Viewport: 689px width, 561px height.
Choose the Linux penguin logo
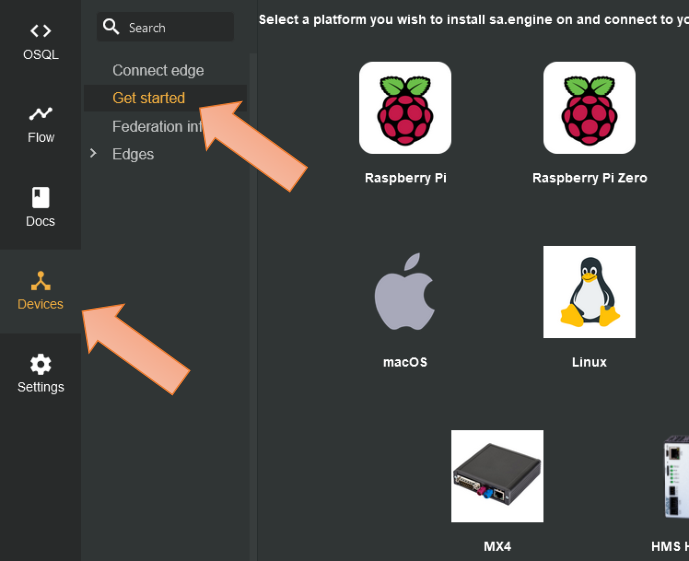[x=589, y=292]
